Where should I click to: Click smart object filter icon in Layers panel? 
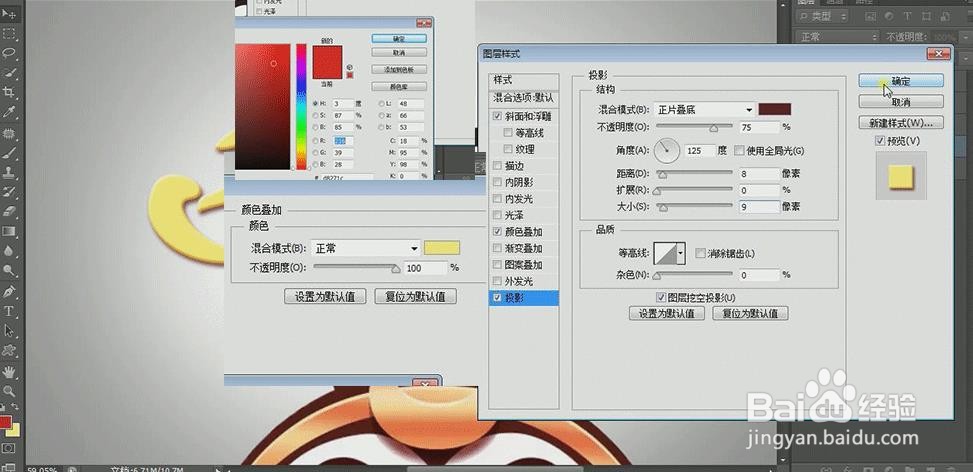pyautogui.click(x=944, y=17)
